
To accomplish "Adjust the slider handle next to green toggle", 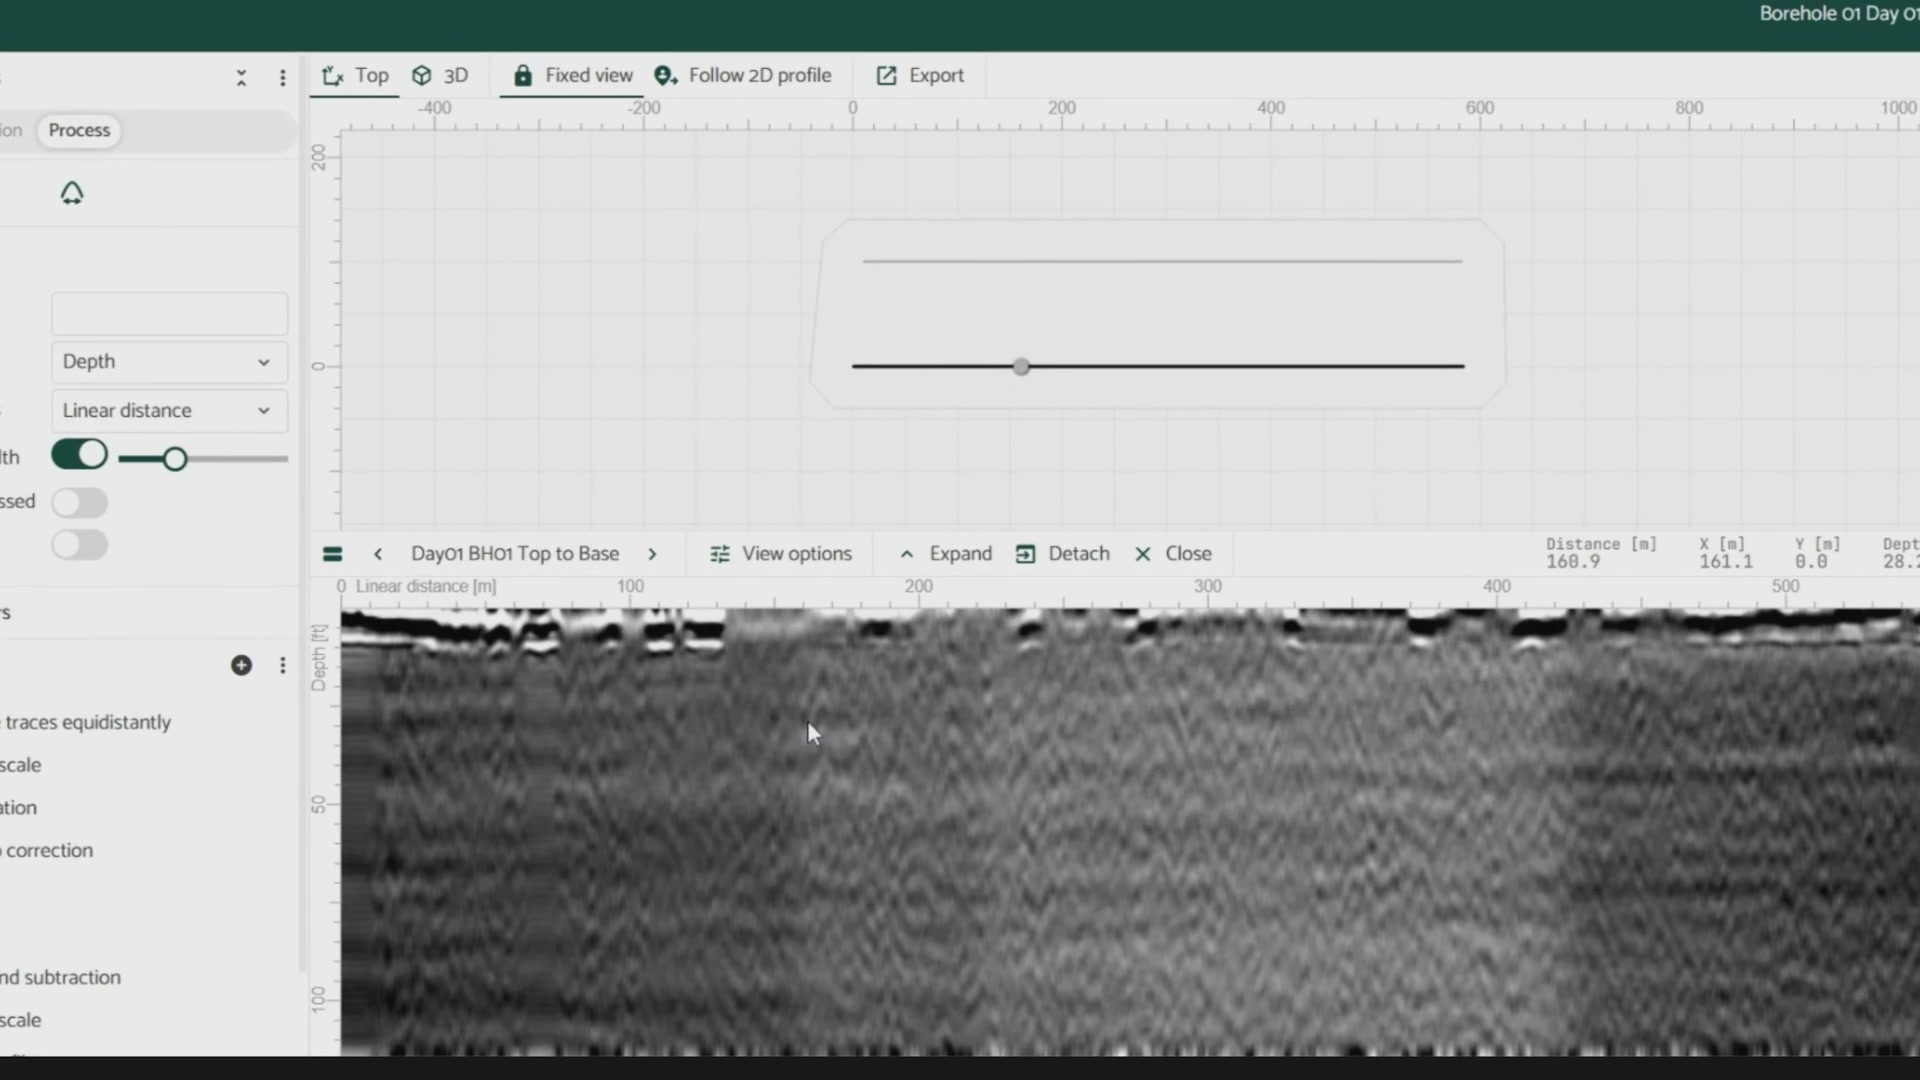I will [175, 459].
